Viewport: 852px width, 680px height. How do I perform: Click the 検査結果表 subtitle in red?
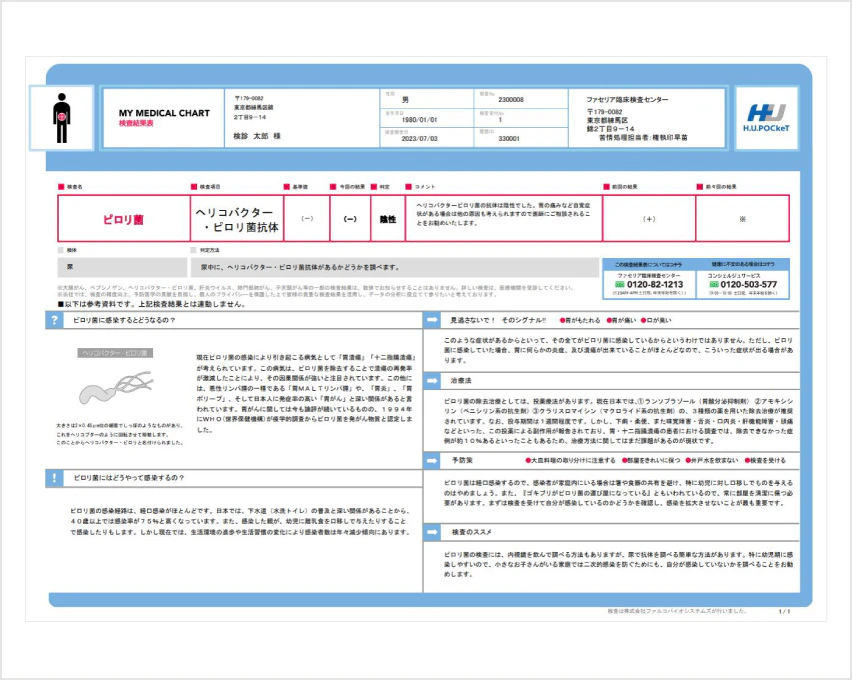pyautogui.click(x=136, y=123)
